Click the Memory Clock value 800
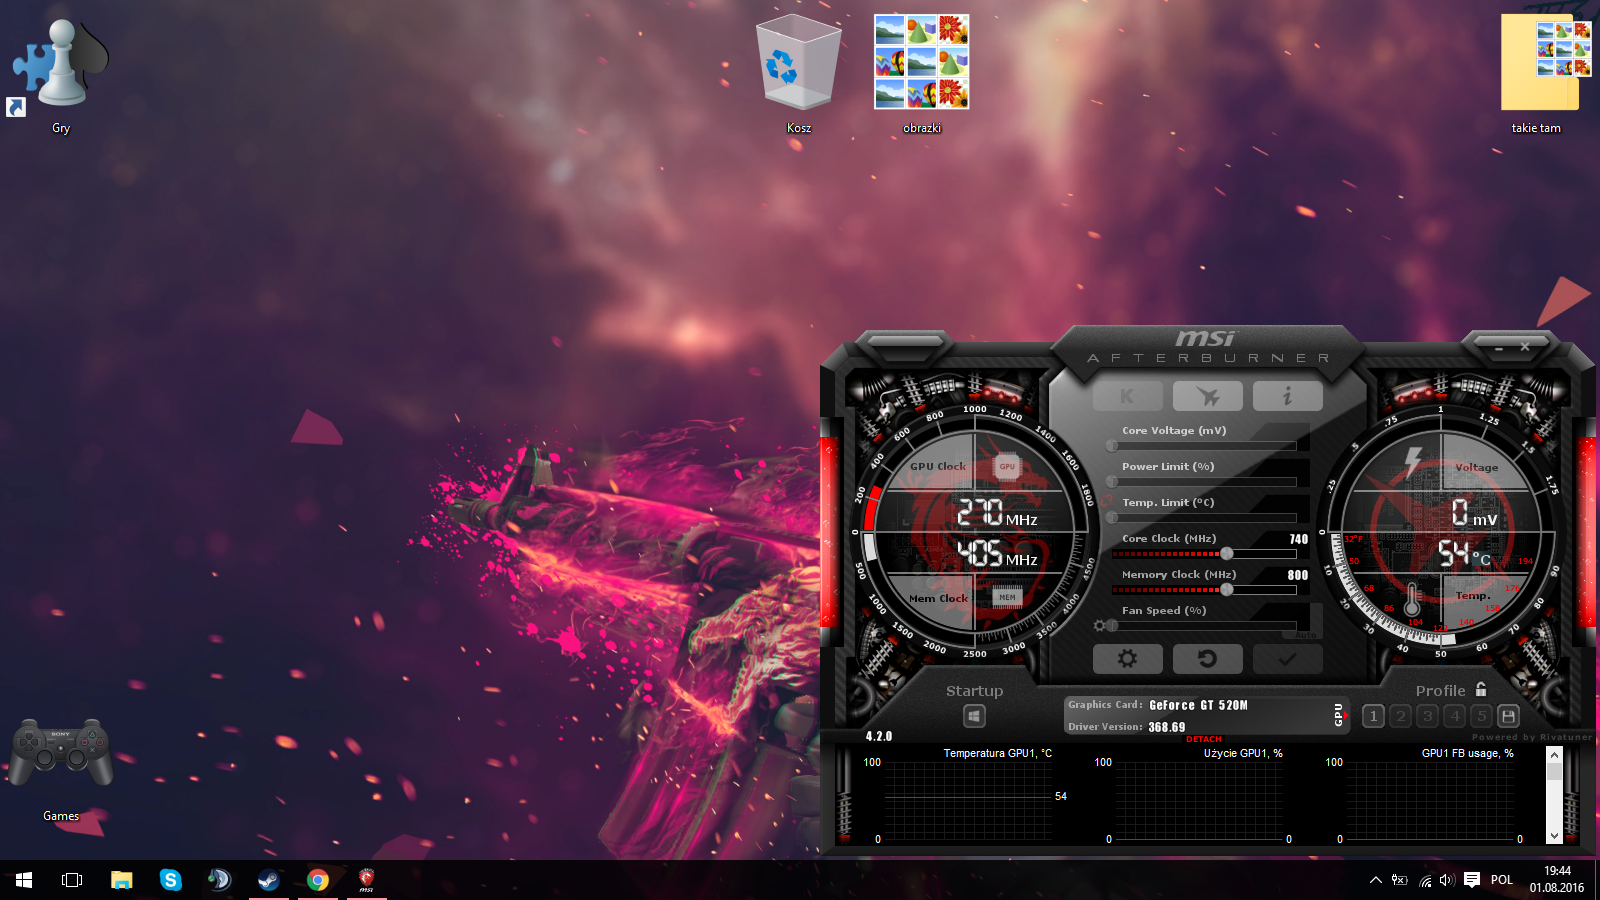The width and height of the screenshot is (1600, 900). 1298,575
